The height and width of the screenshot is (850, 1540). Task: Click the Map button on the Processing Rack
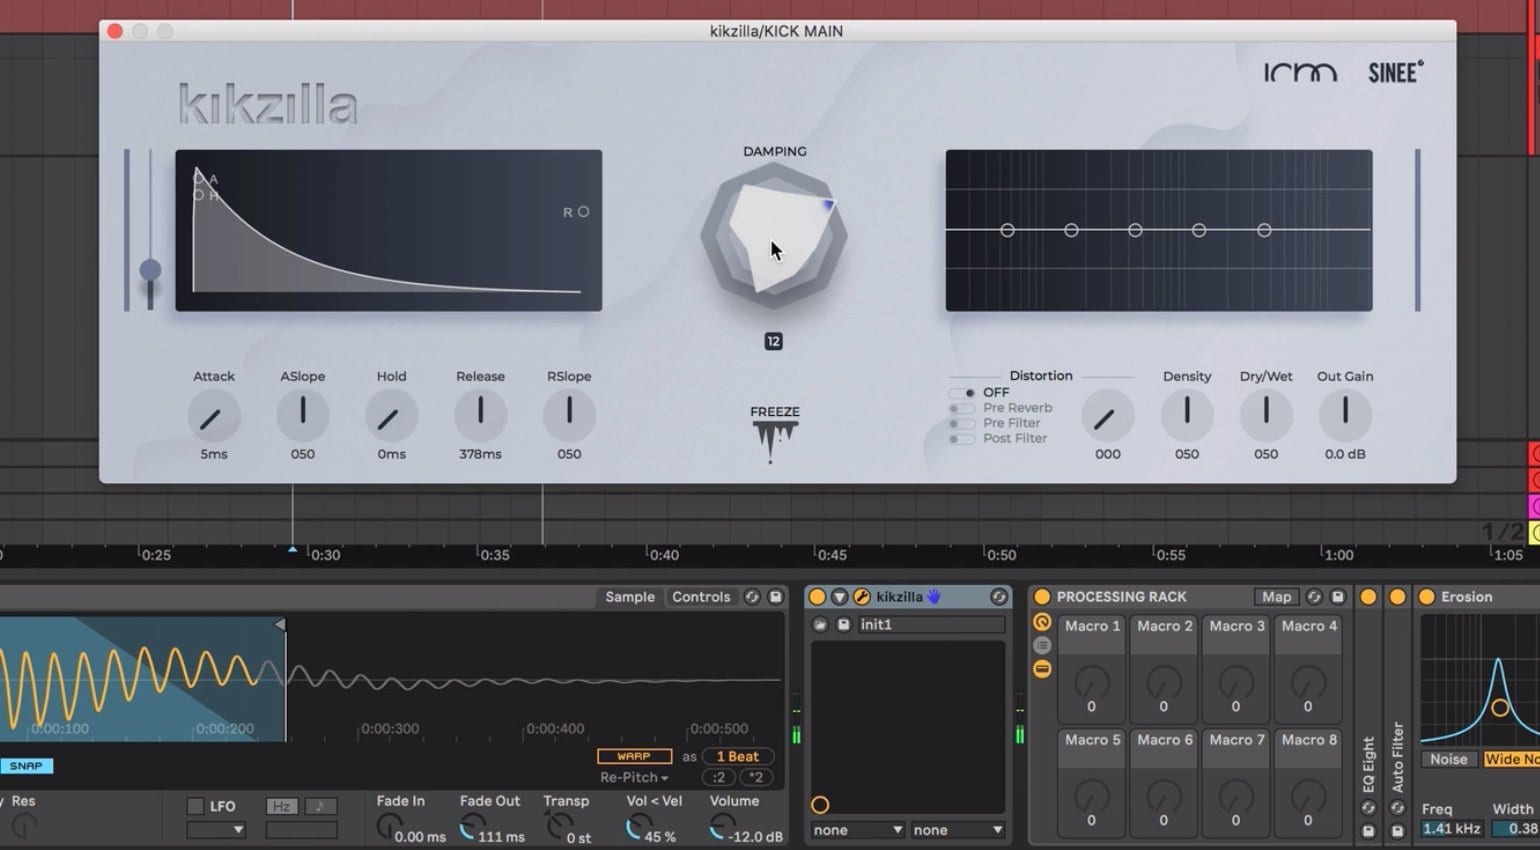(1276, 596)
